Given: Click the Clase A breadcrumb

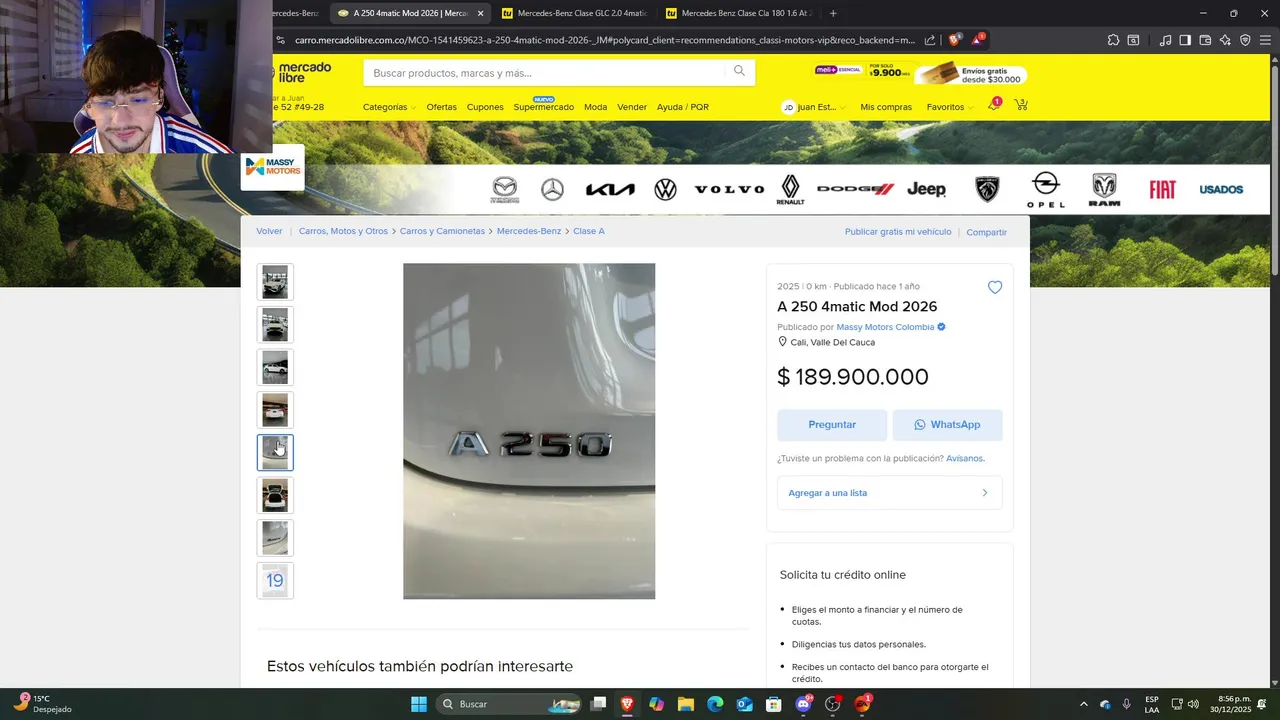Looking at the screenshot, I should pyautogui.click(x=589, y=231).
